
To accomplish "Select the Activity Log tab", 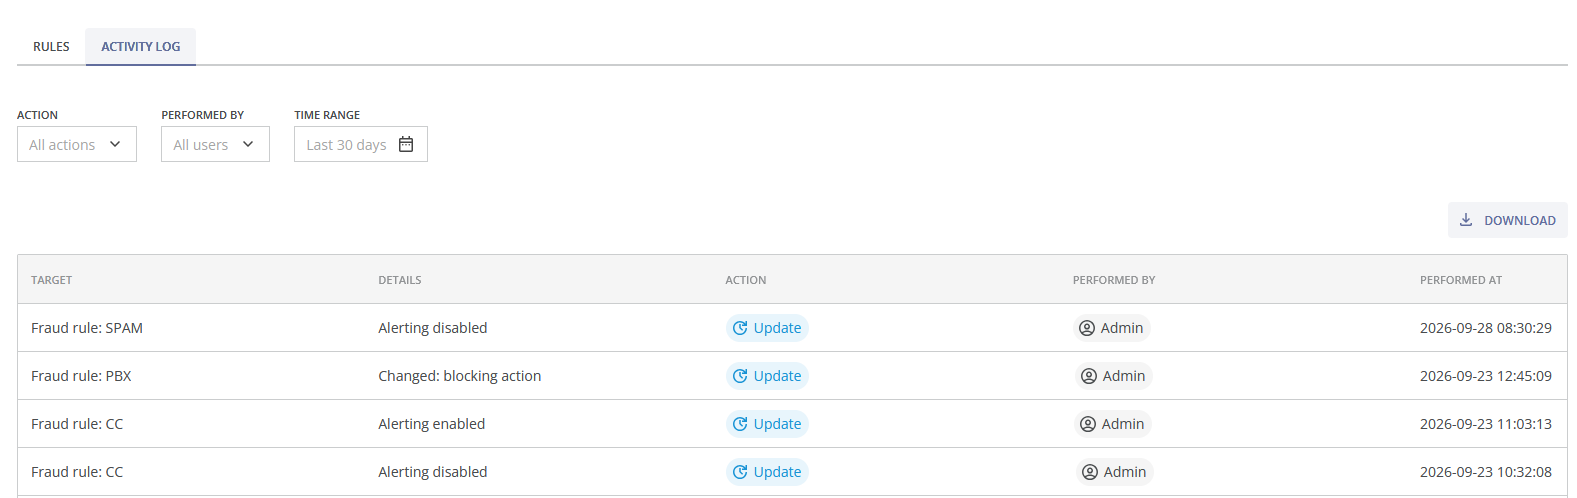I will click(141, 47).
